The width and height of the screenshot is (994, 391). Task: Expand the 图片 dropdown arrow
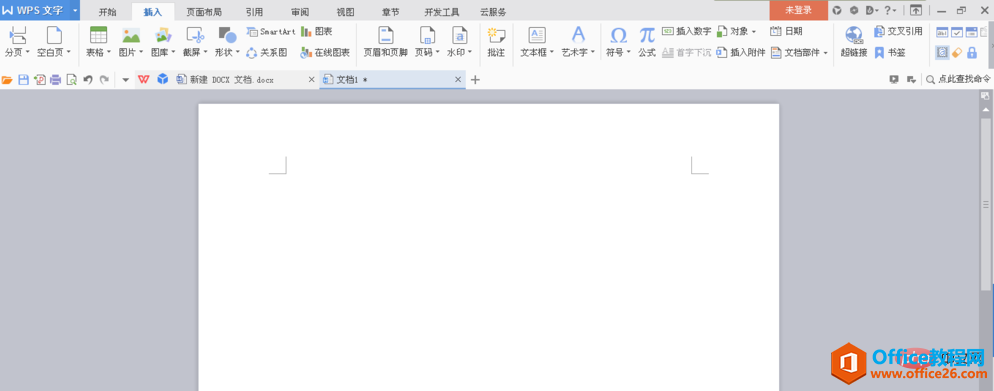[x=141, y=53]
